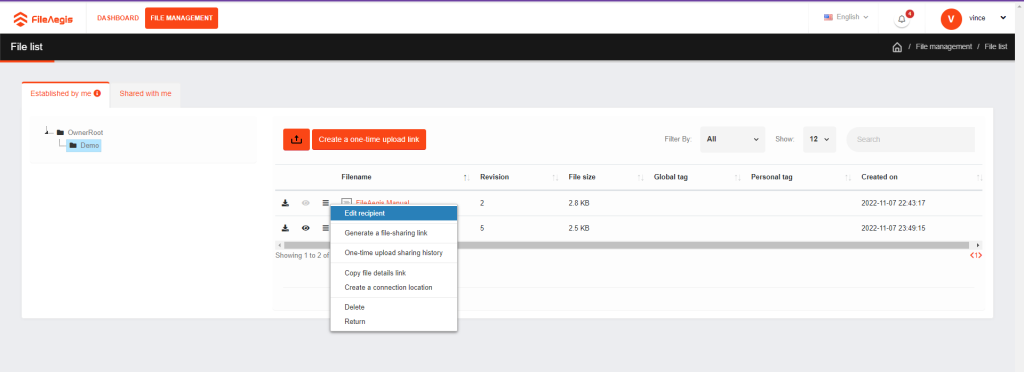Click the orange upload file icon button
The image size is (1024, 372).
coord(296,139)
